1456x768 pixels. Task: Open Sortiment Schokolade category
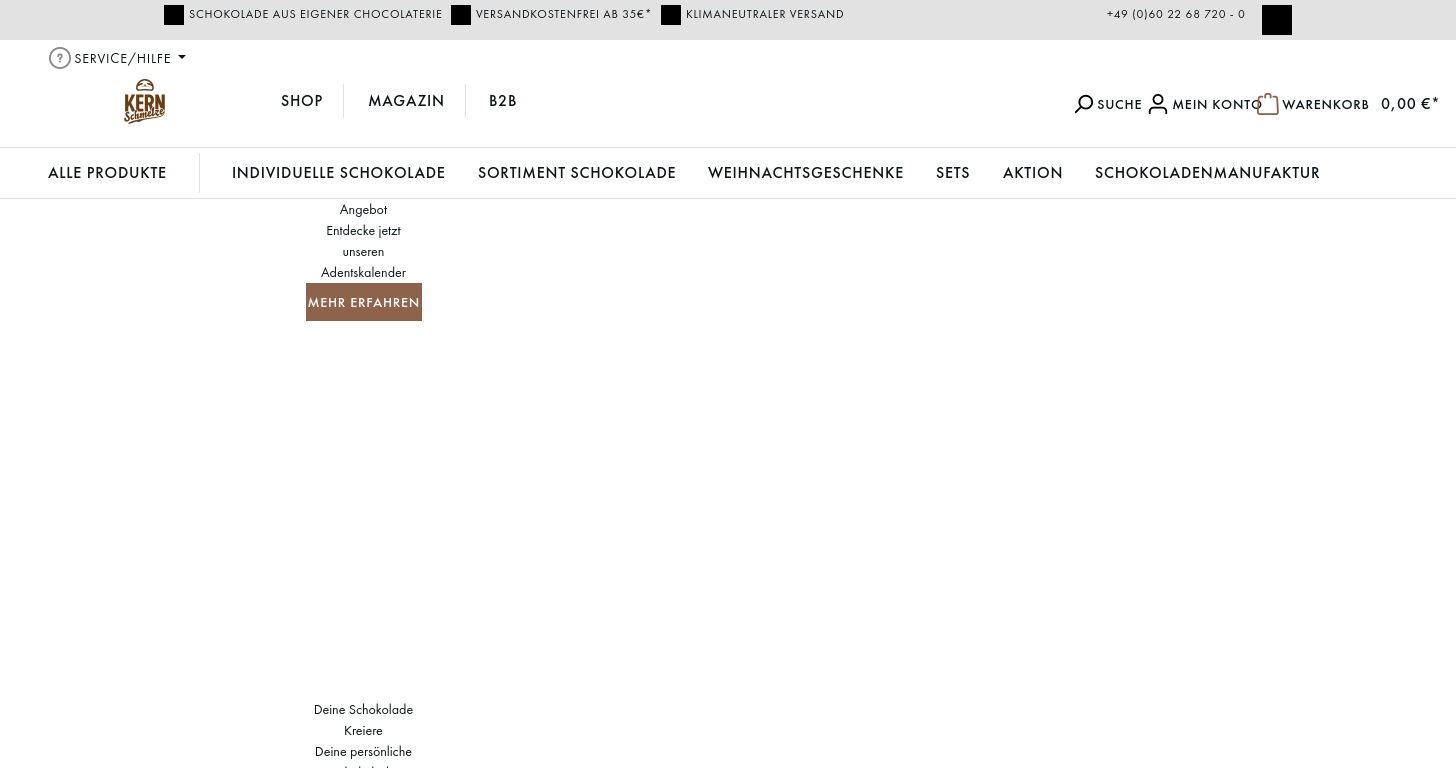coord(576,173)
